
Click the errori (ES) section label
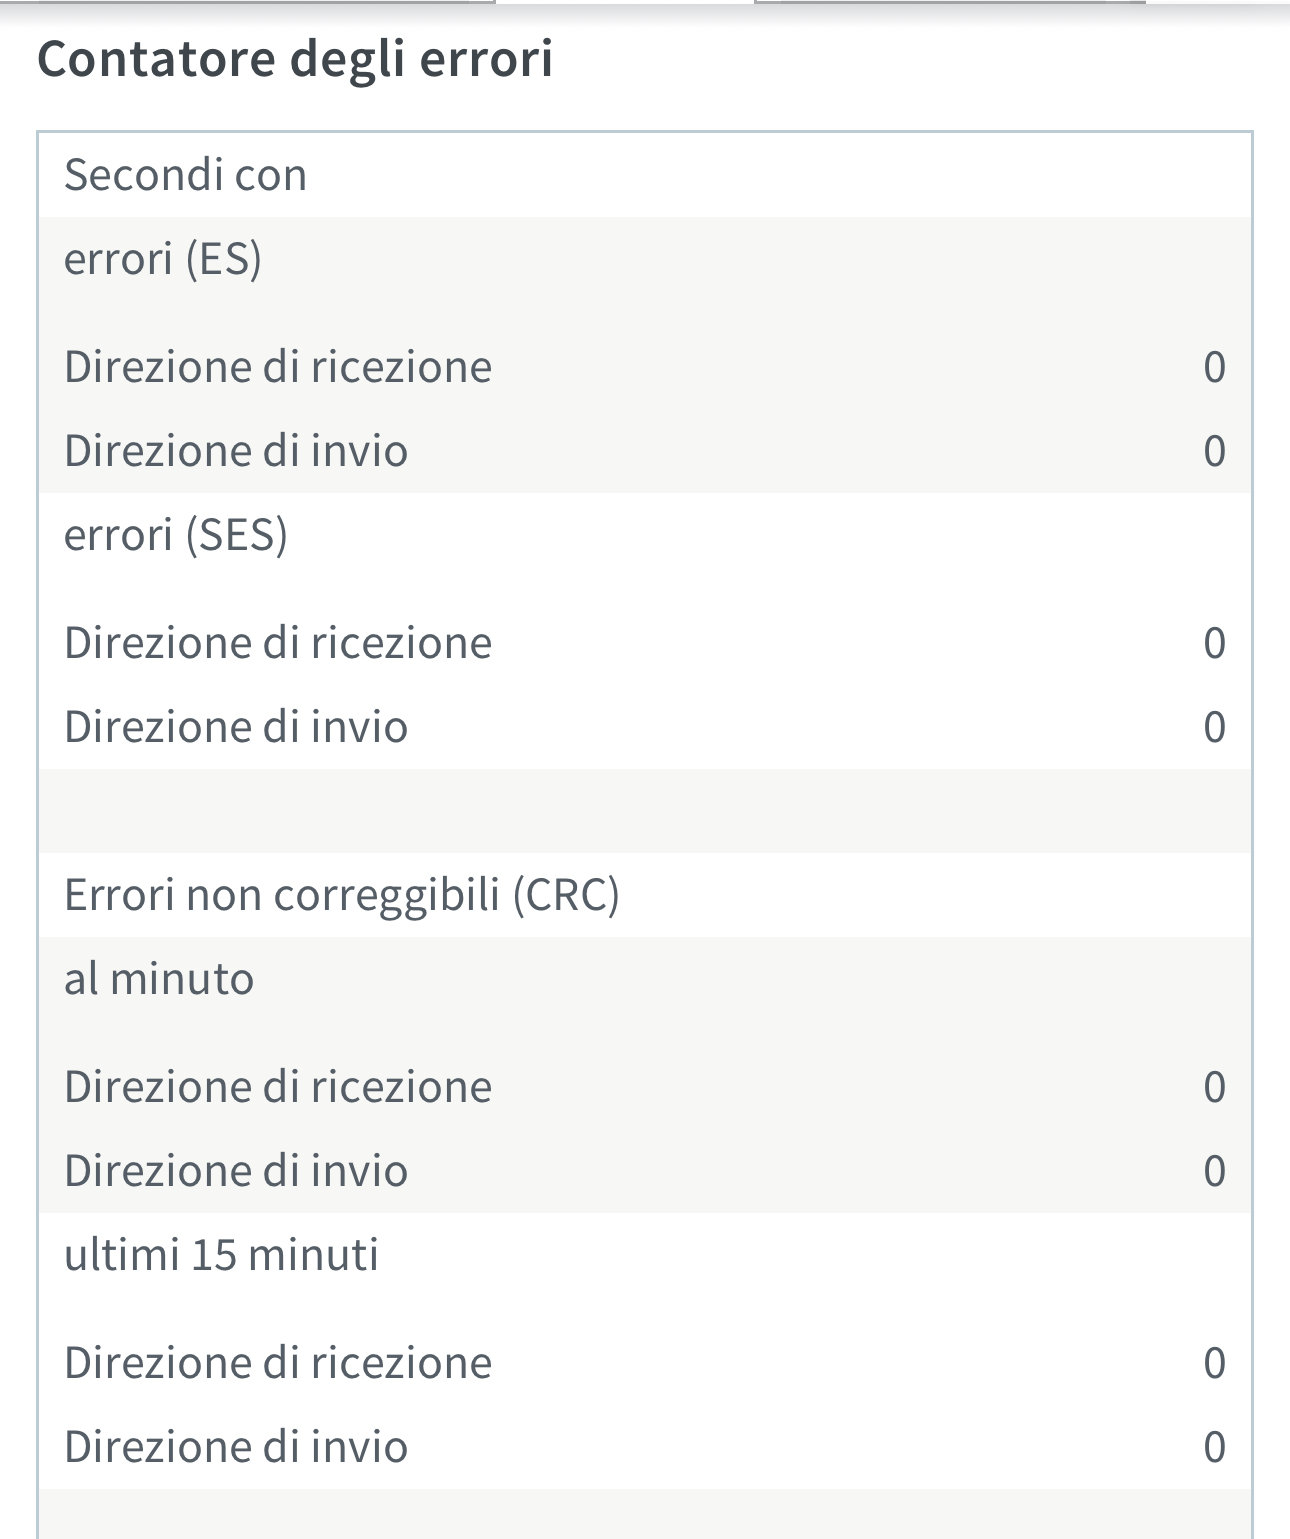click(162, 260)
